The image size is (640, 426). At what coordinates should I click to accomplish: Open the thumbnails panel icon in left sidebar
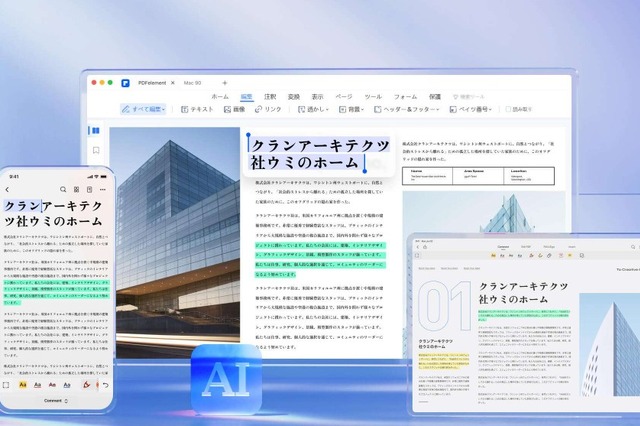[x=96, y=131]
